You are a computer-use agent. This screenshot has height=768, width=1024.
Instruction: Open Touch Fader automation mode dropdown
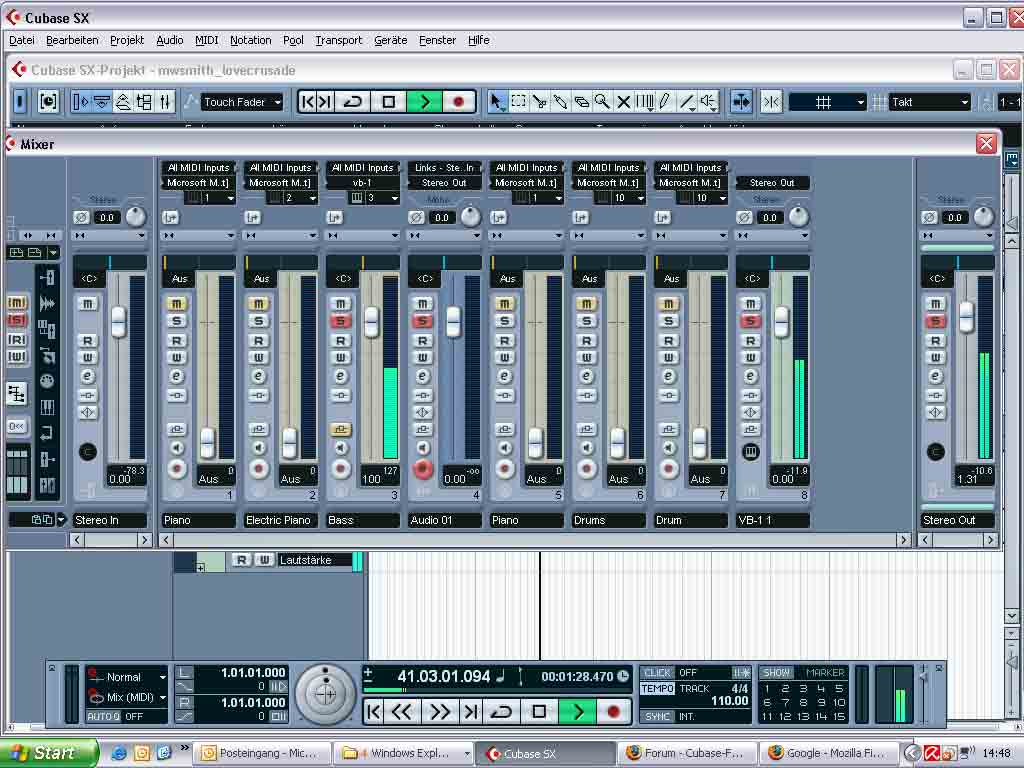click(241, 102)
